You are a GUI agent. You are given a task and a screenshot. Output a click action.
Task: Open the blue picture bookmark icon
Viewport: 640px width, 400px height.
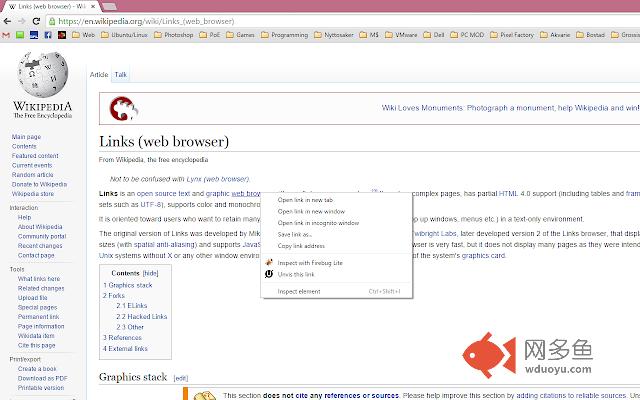point(34,35)
